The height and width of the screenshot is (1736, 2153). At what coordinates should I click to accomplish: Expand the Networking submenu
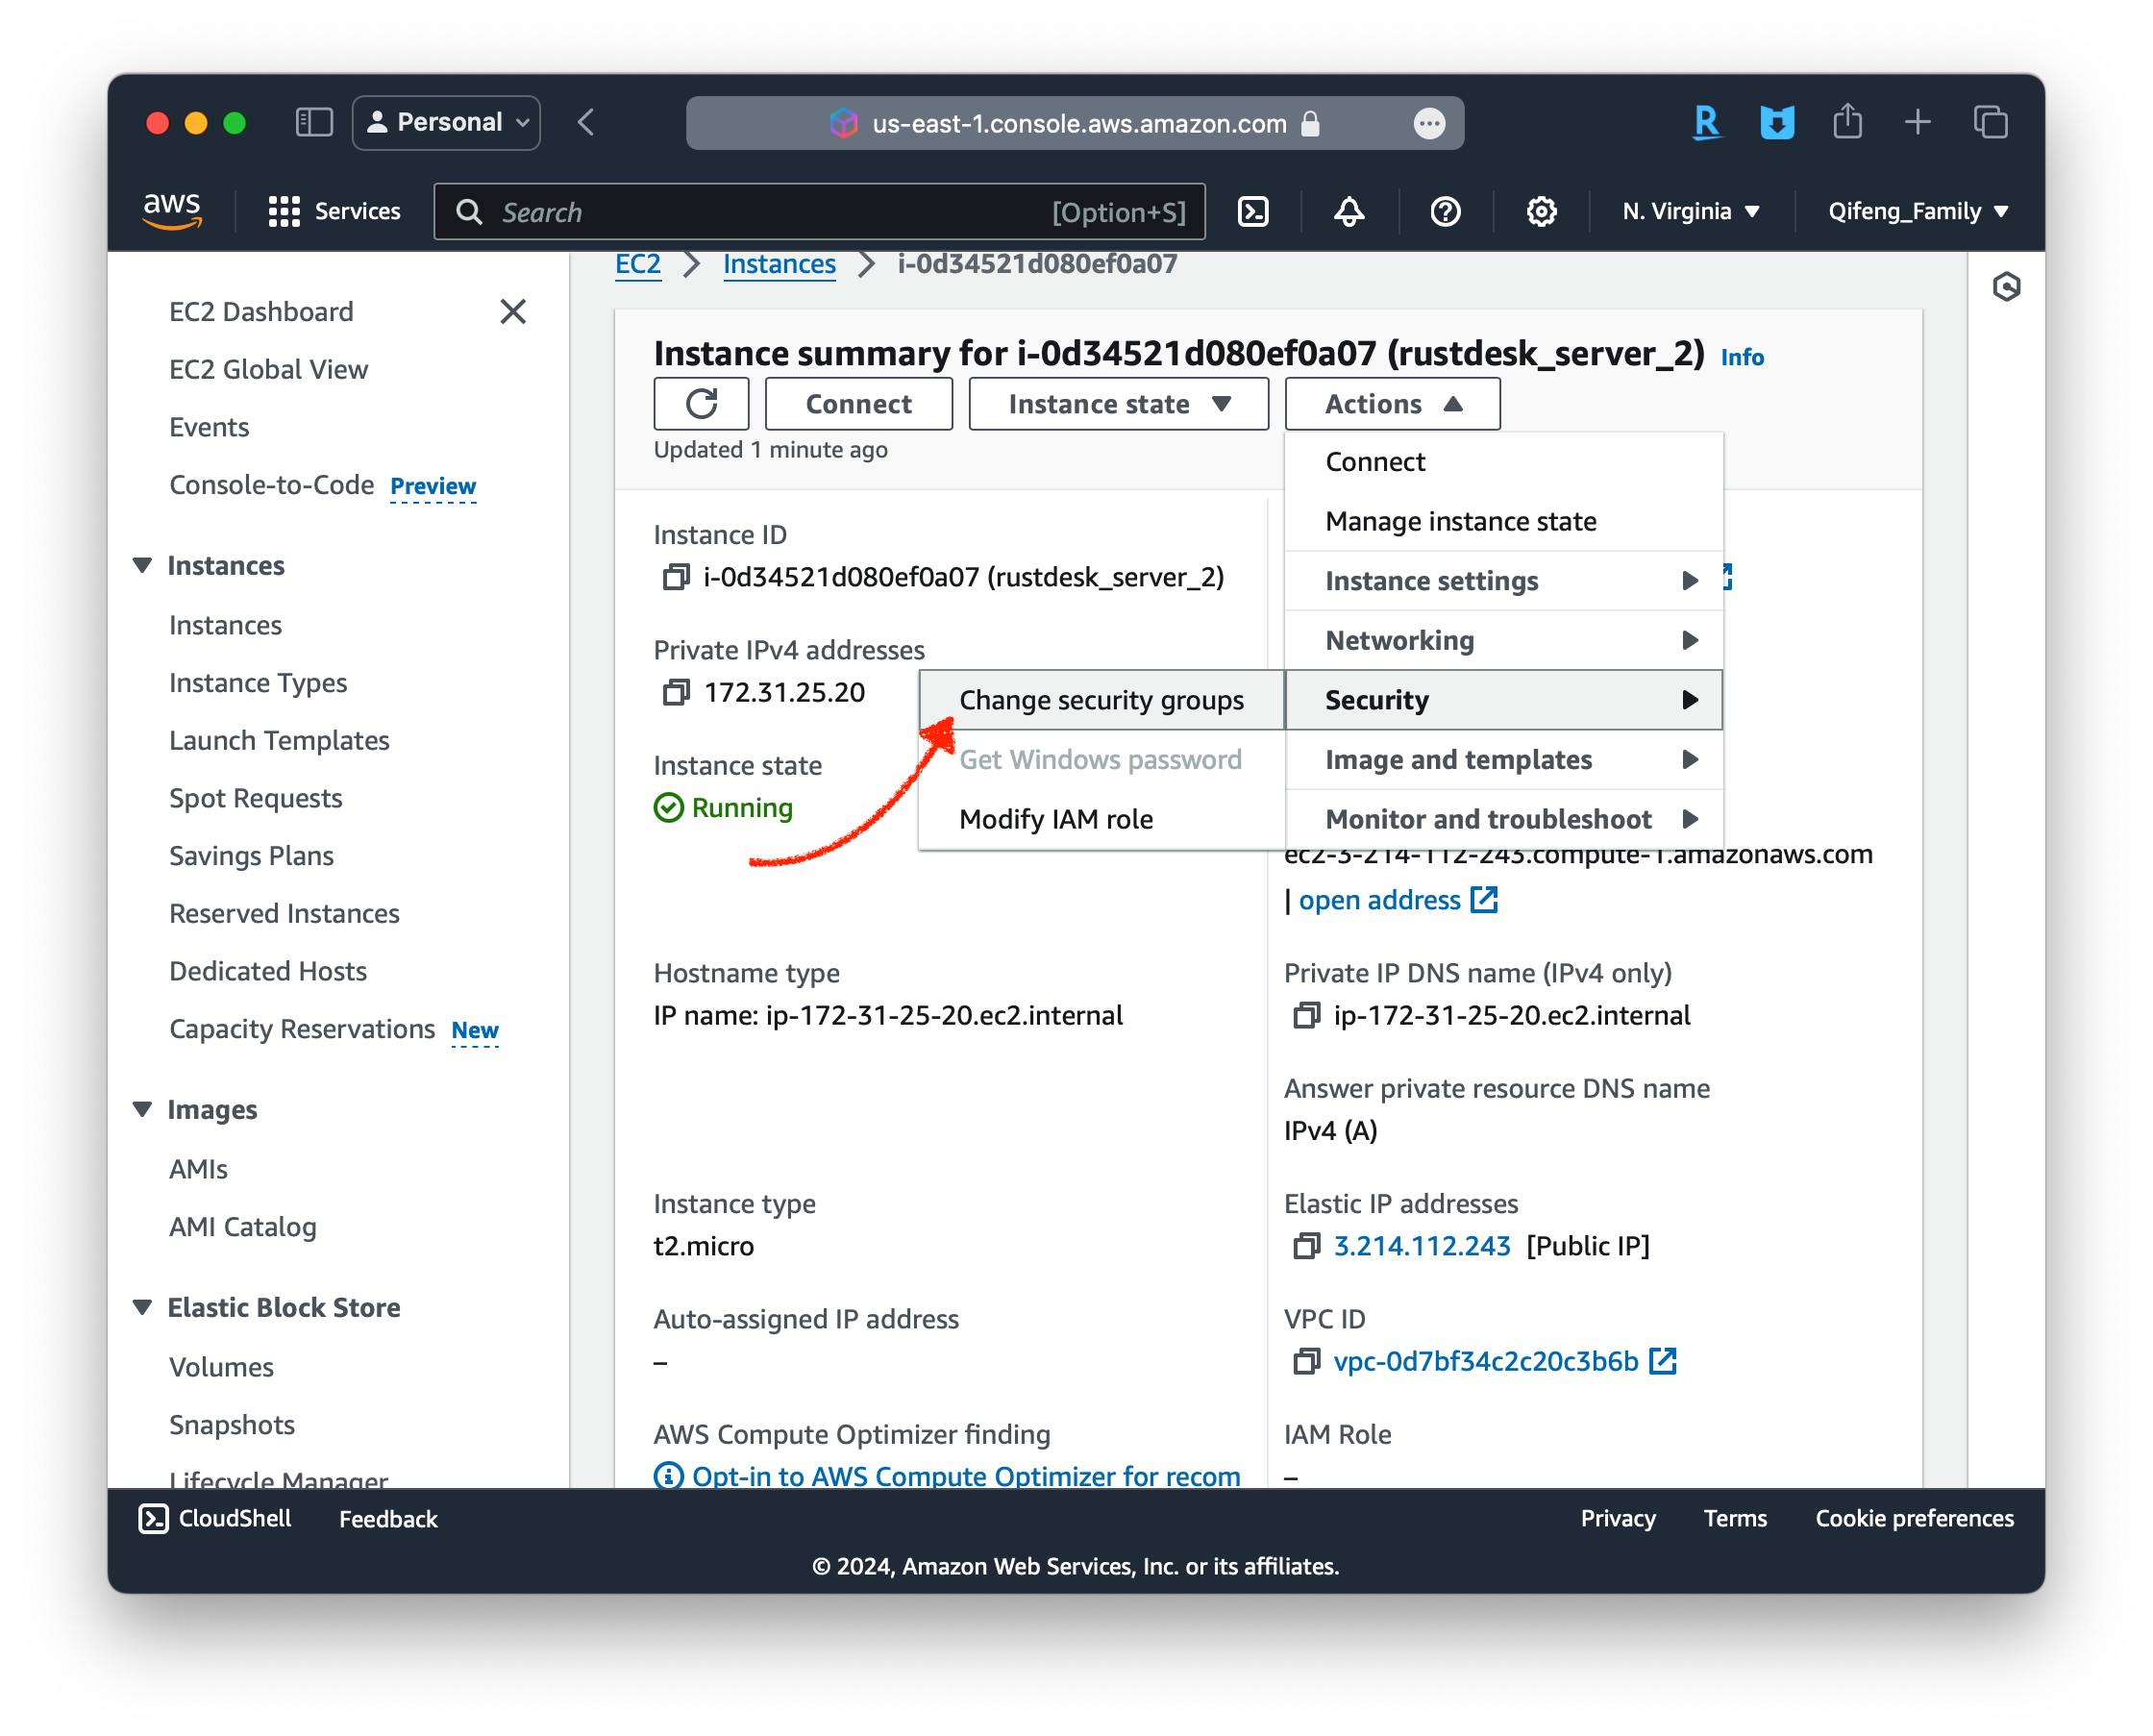[1503, 640]
